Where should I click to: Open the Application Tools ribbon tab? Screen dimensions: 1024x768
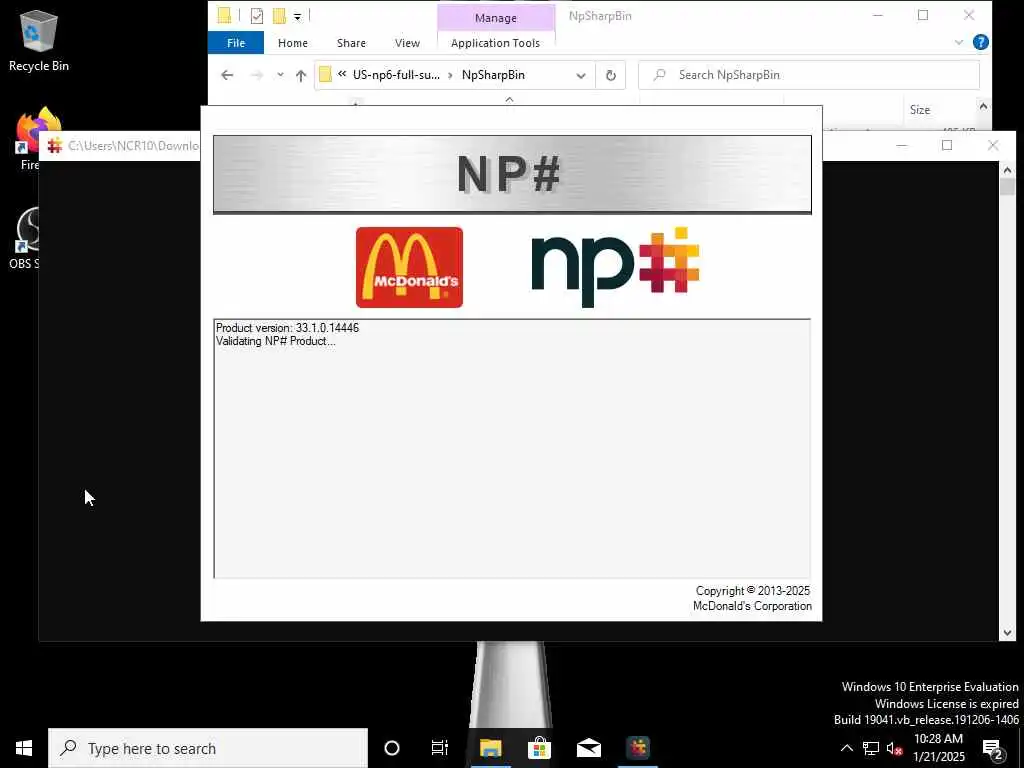point(495,43)
